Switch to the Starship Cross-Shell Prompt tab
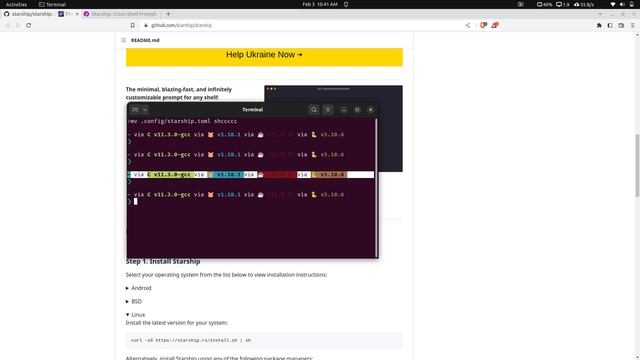This screenshot has width=640, height=360. pyautogui.click(x=121, y=14)
